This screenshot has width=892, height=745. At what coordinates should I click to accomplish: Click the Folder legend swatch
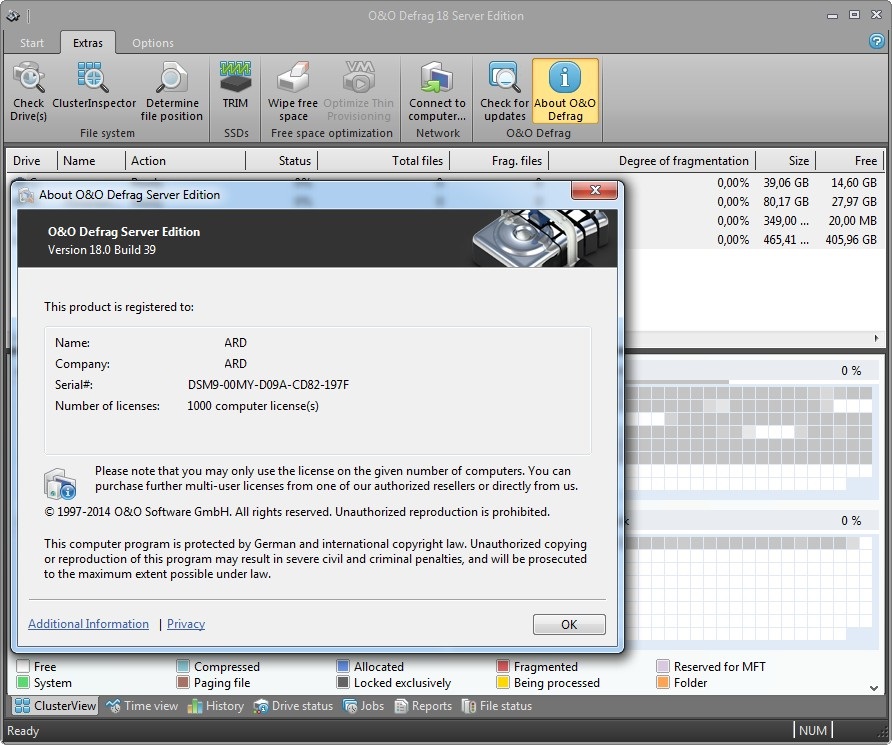(x=663, y=682)
